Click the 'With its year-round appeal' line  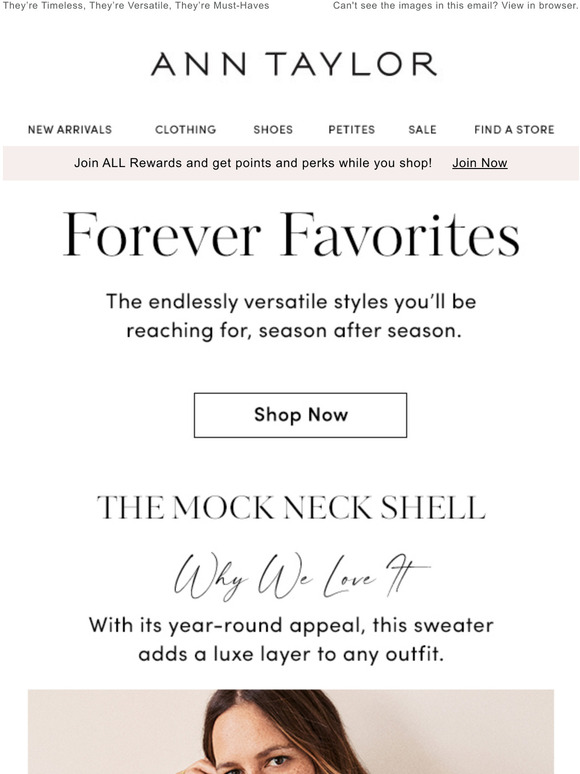[x=291, y=625]
